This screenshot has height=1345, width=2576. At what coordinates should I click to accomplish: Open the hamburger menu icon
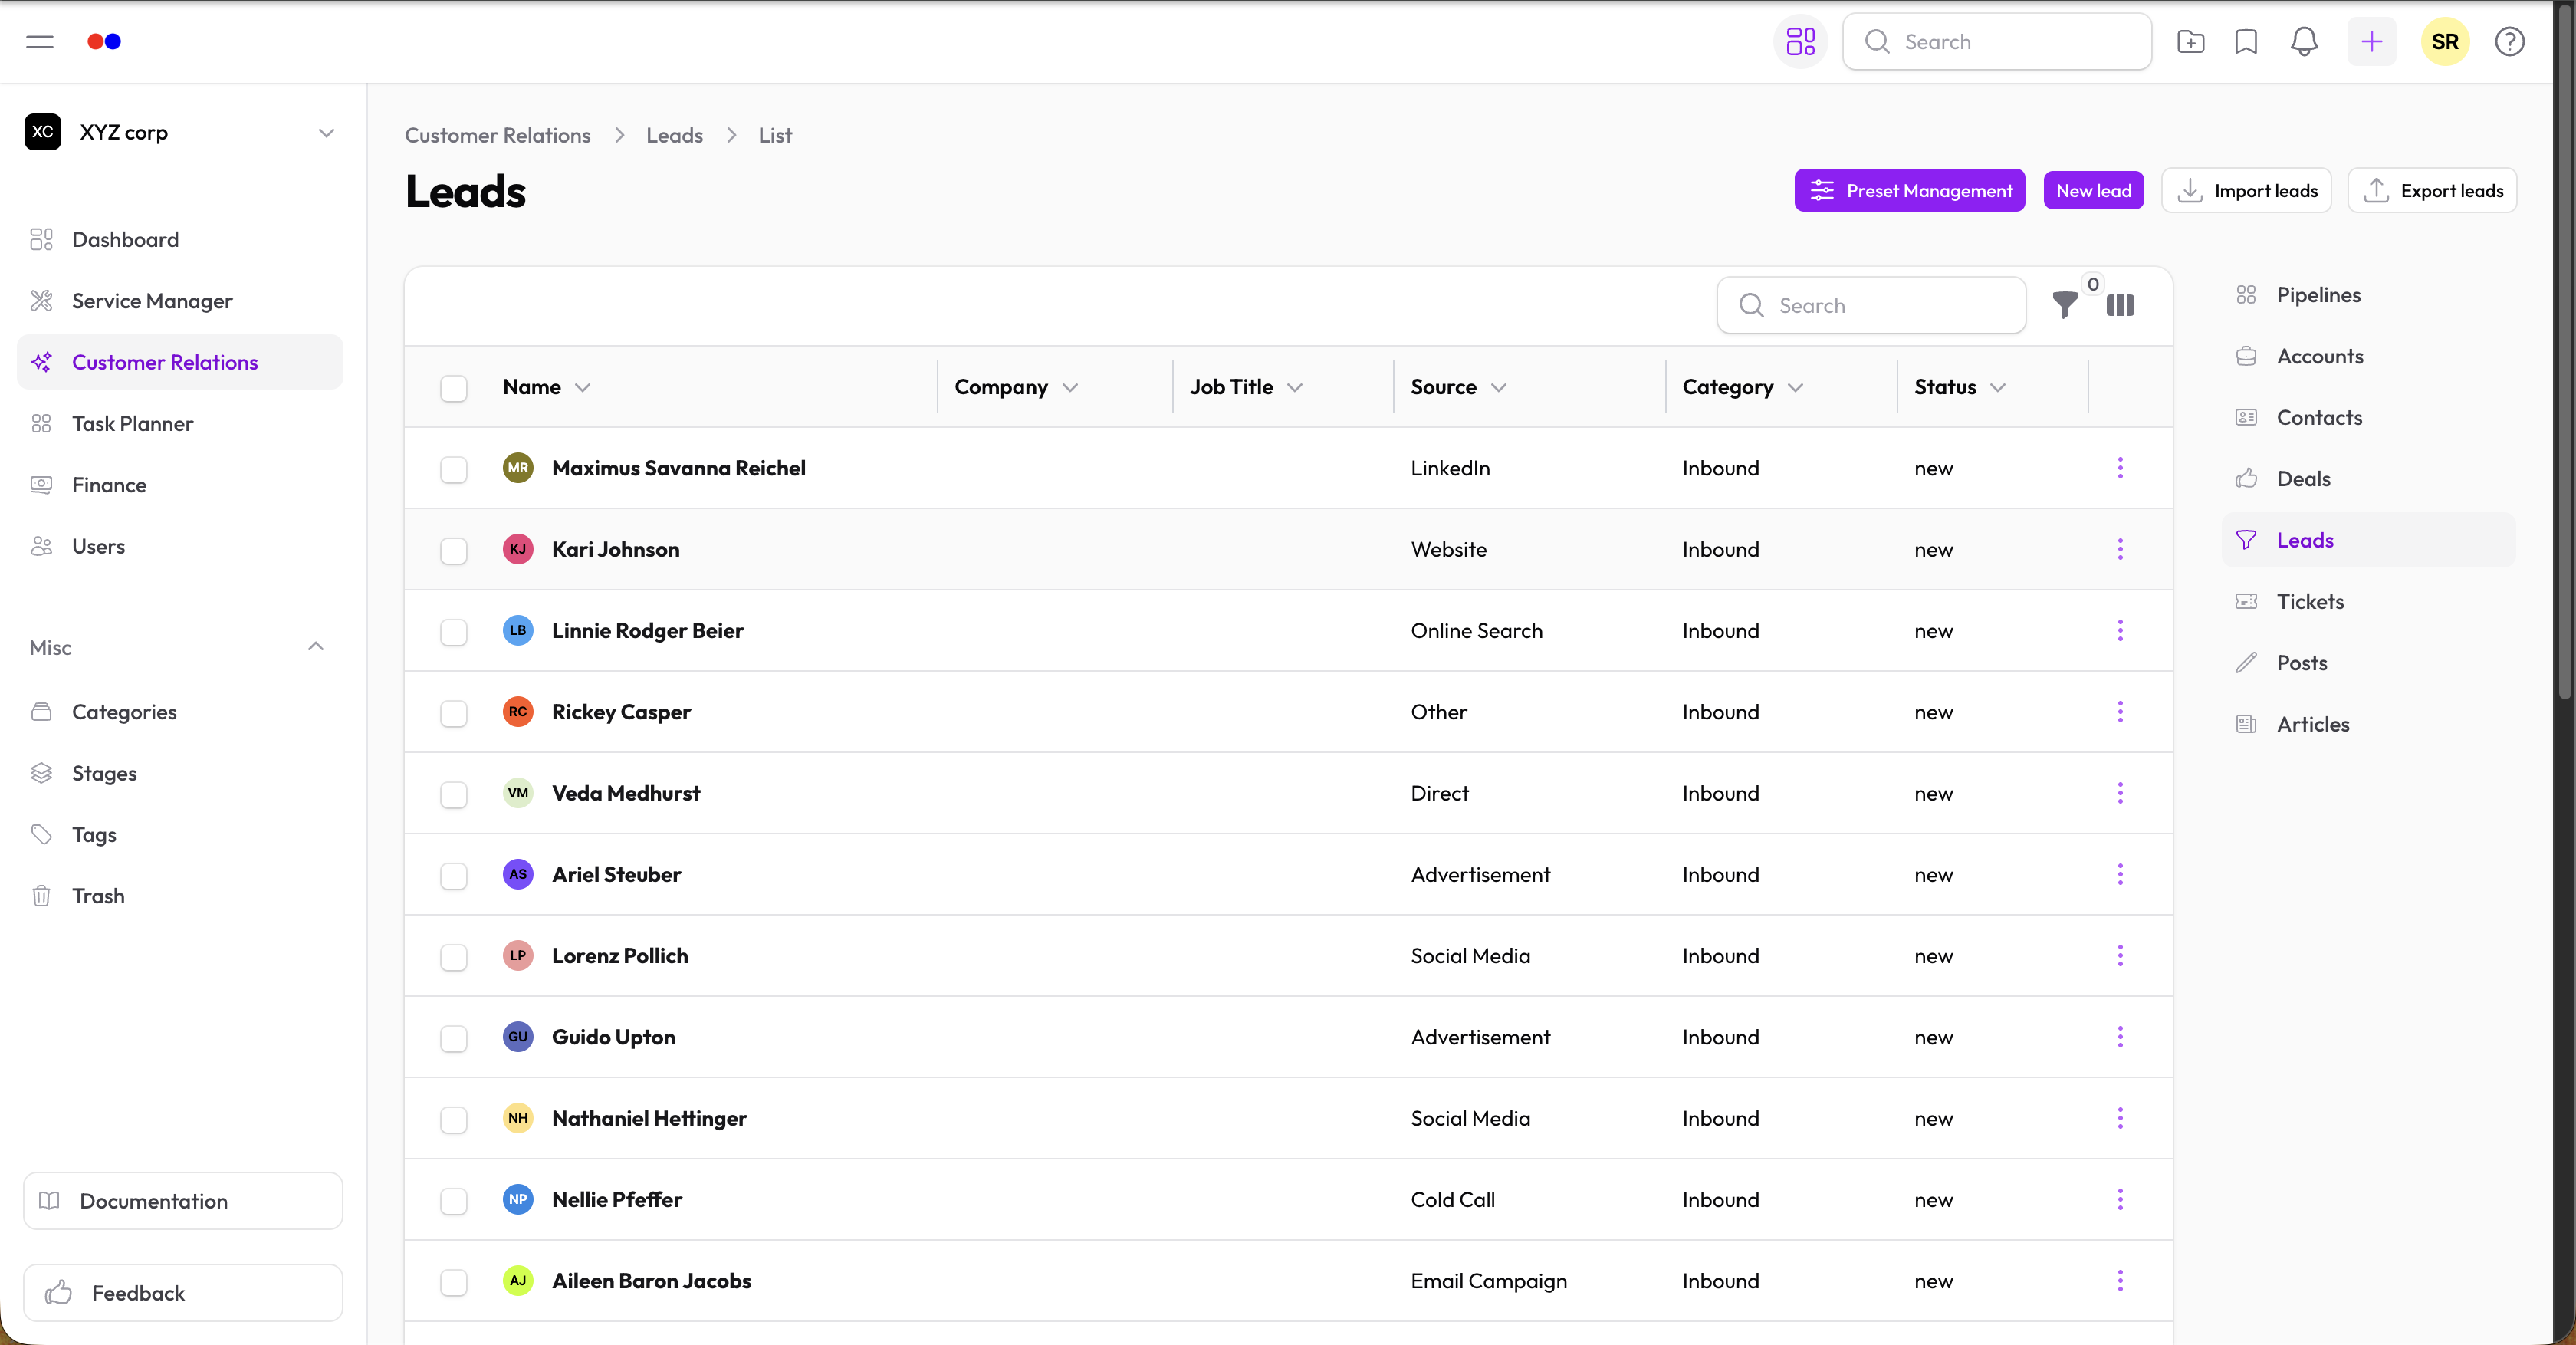(x=40, y=42)
